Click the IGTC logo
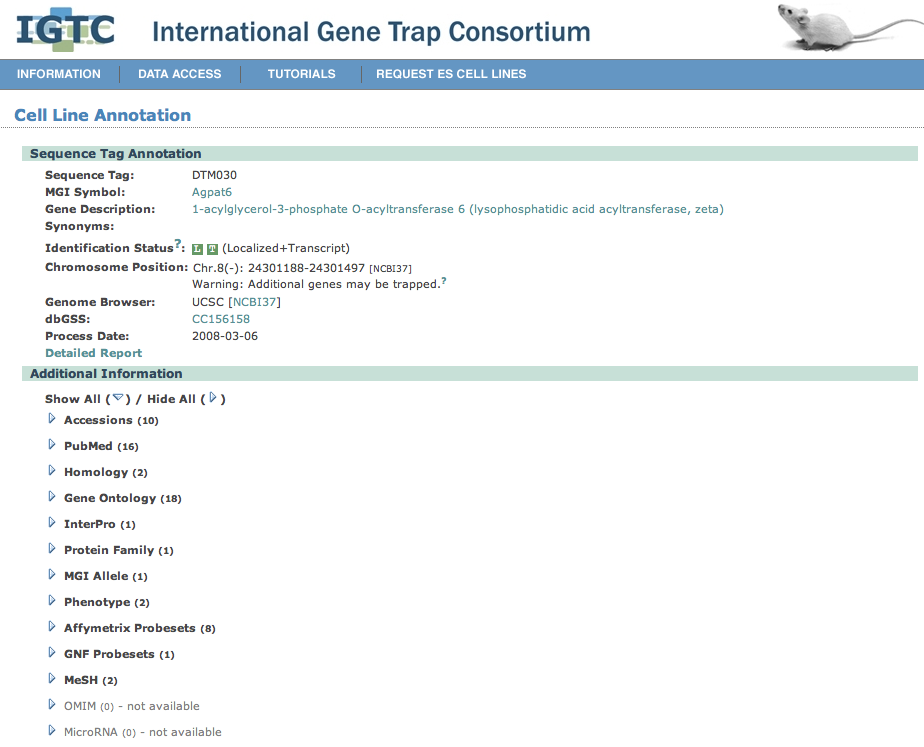This screenshot has width=924, height=747. coord(65,29)
